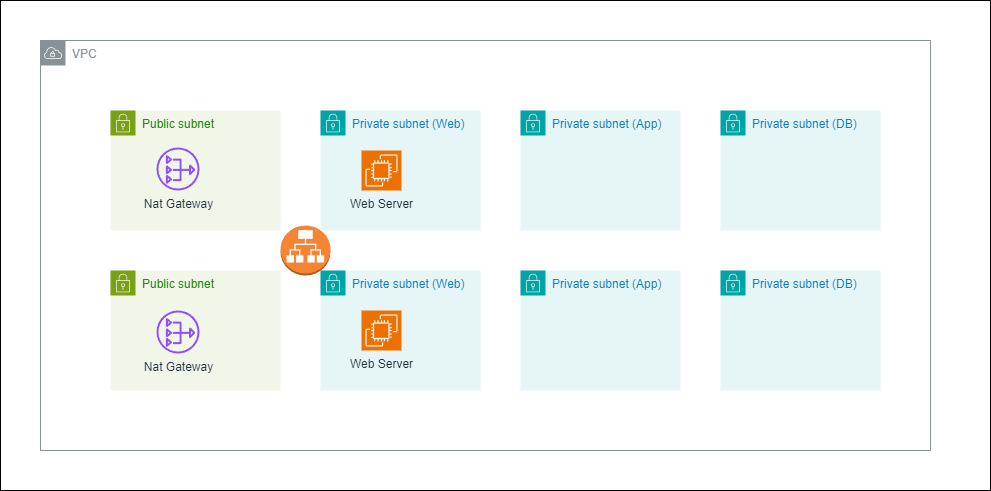
Task: Click the upper Nat Gateway text label
Action: coord(178,204)
